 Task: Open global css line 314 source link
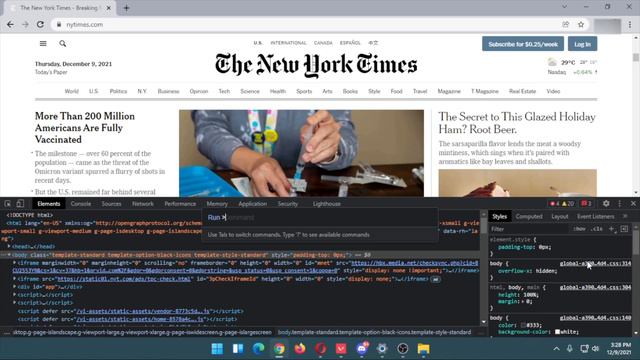[x=595, y=263]
